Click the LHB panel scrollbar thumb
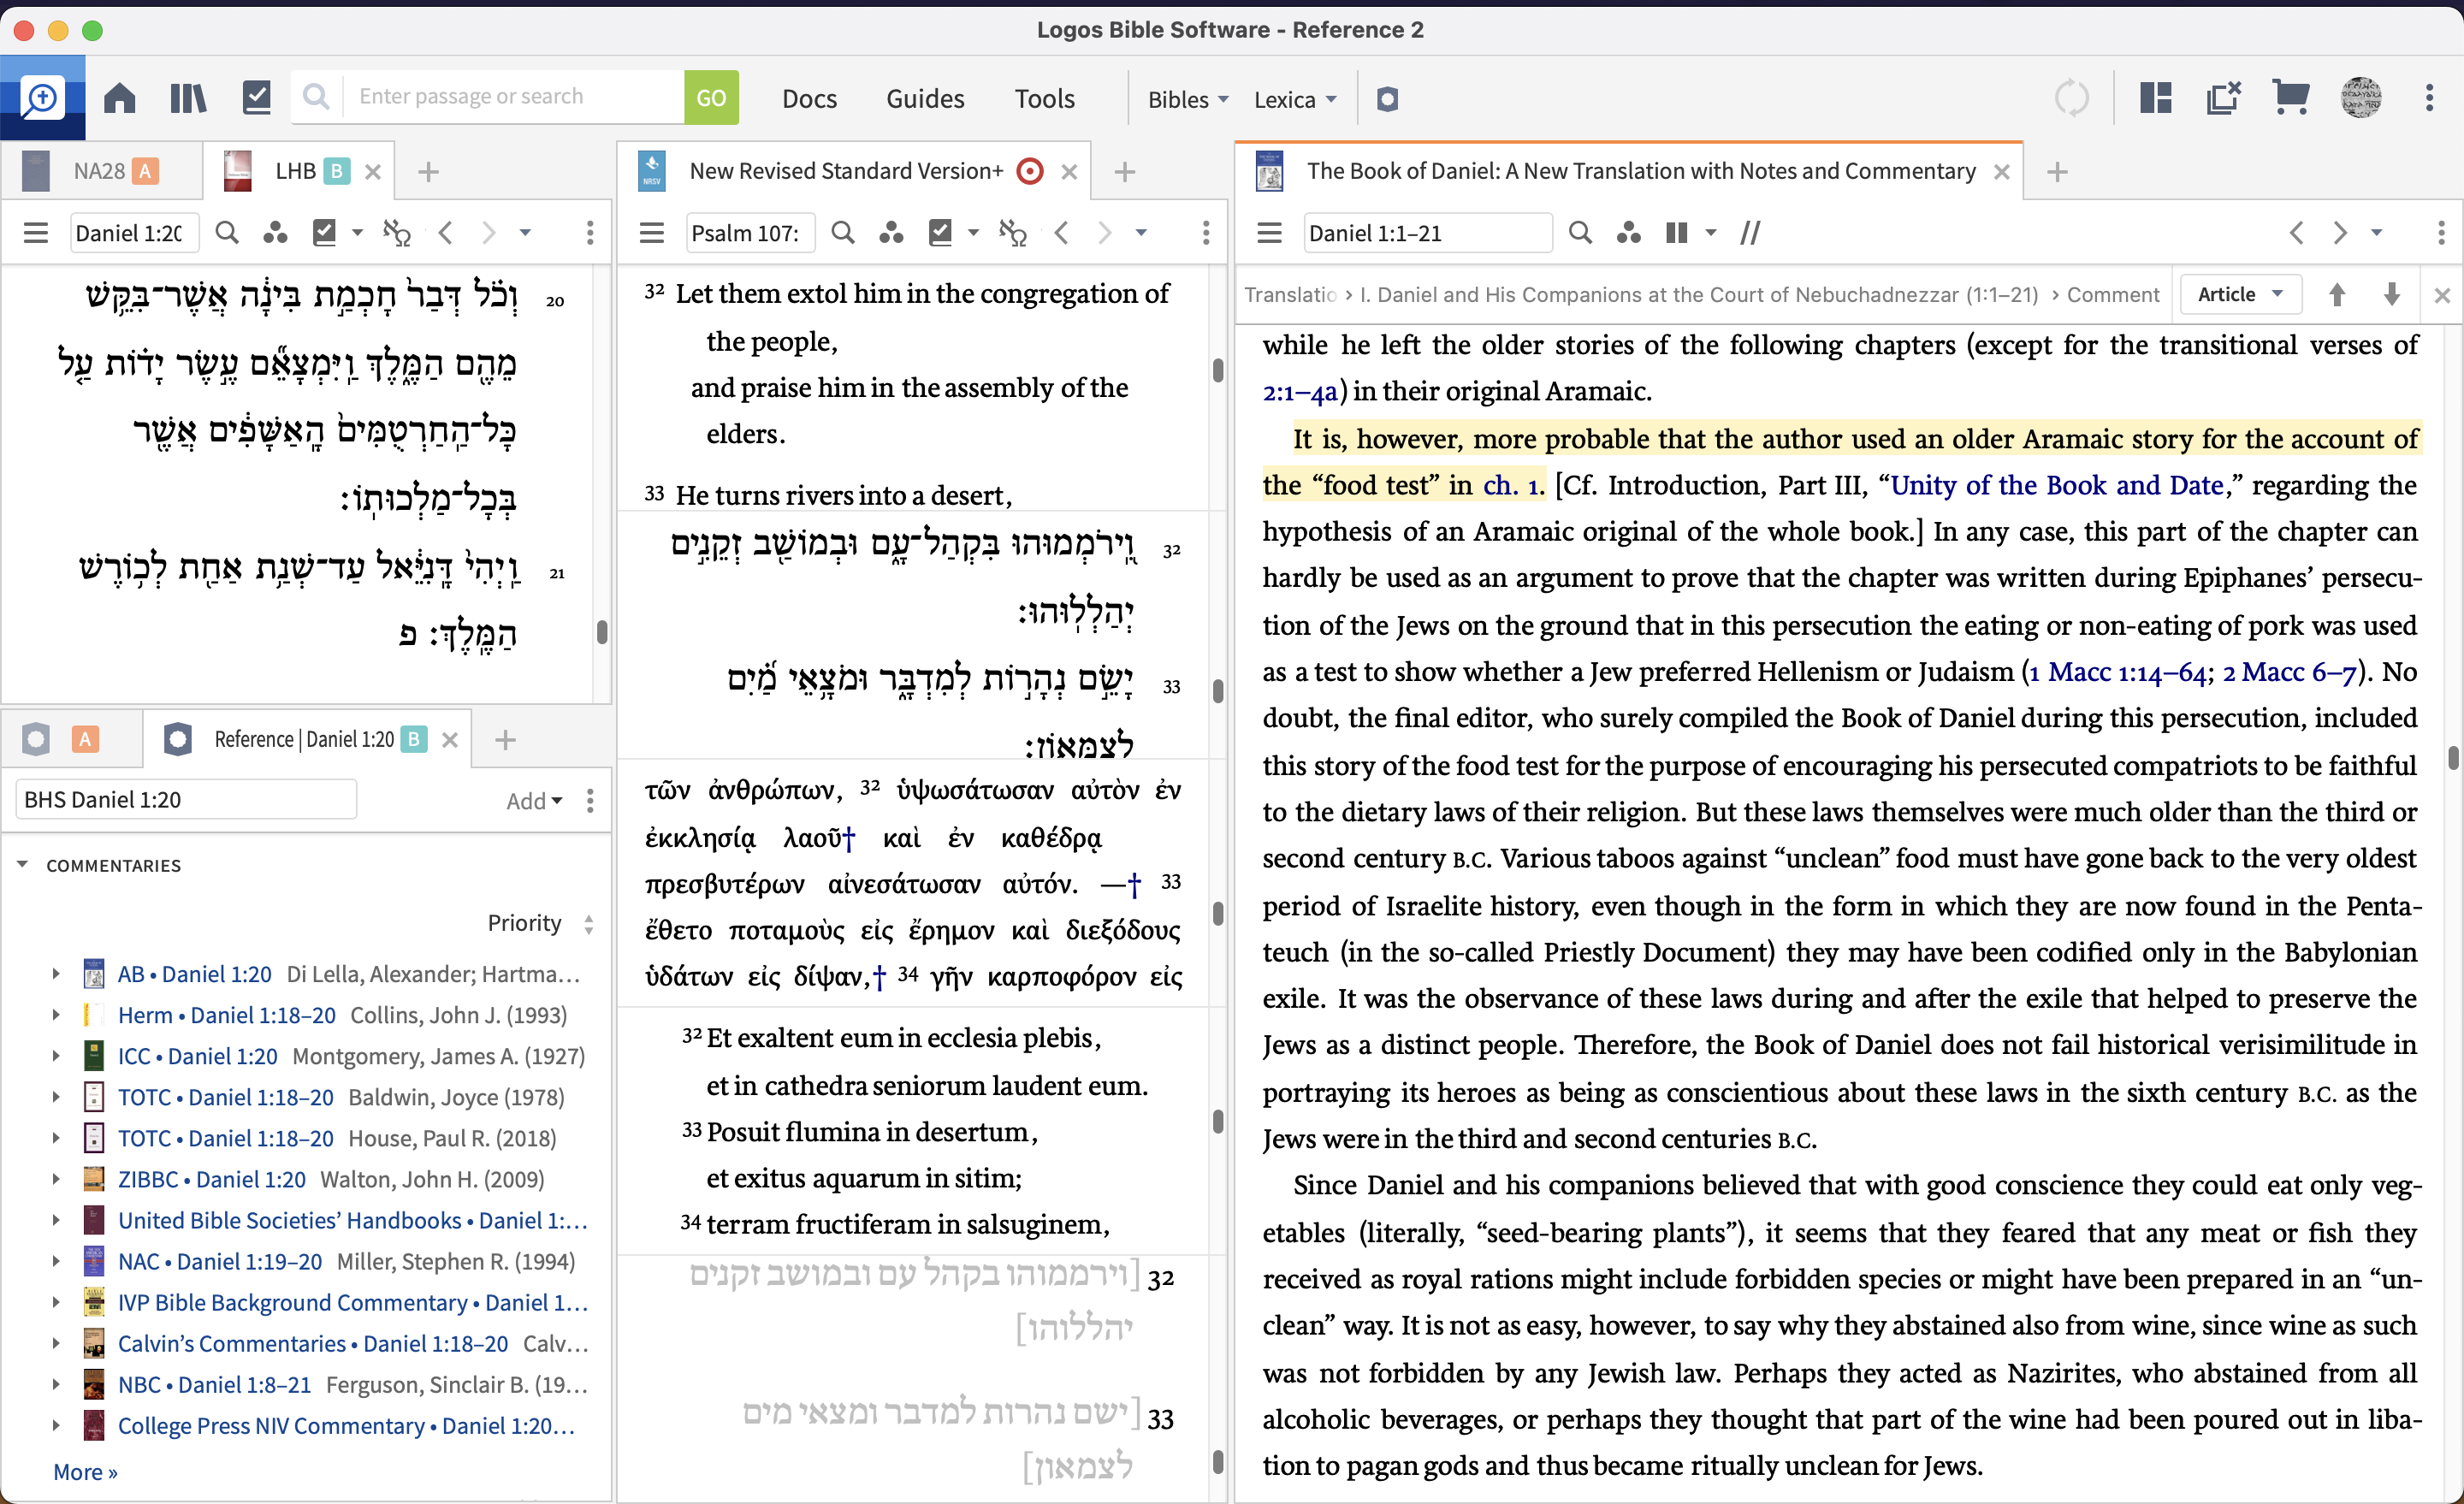 (602, 632)
